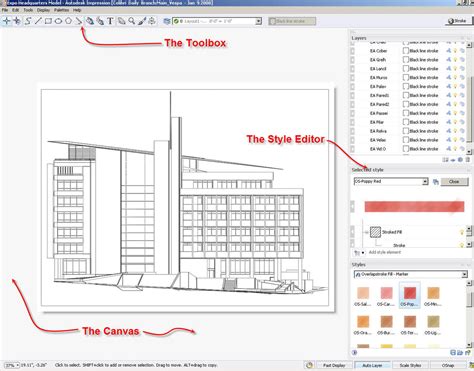Click the Close button in Selected style
The height and width of the screenshot is (371, 474).
pos(454,182)
